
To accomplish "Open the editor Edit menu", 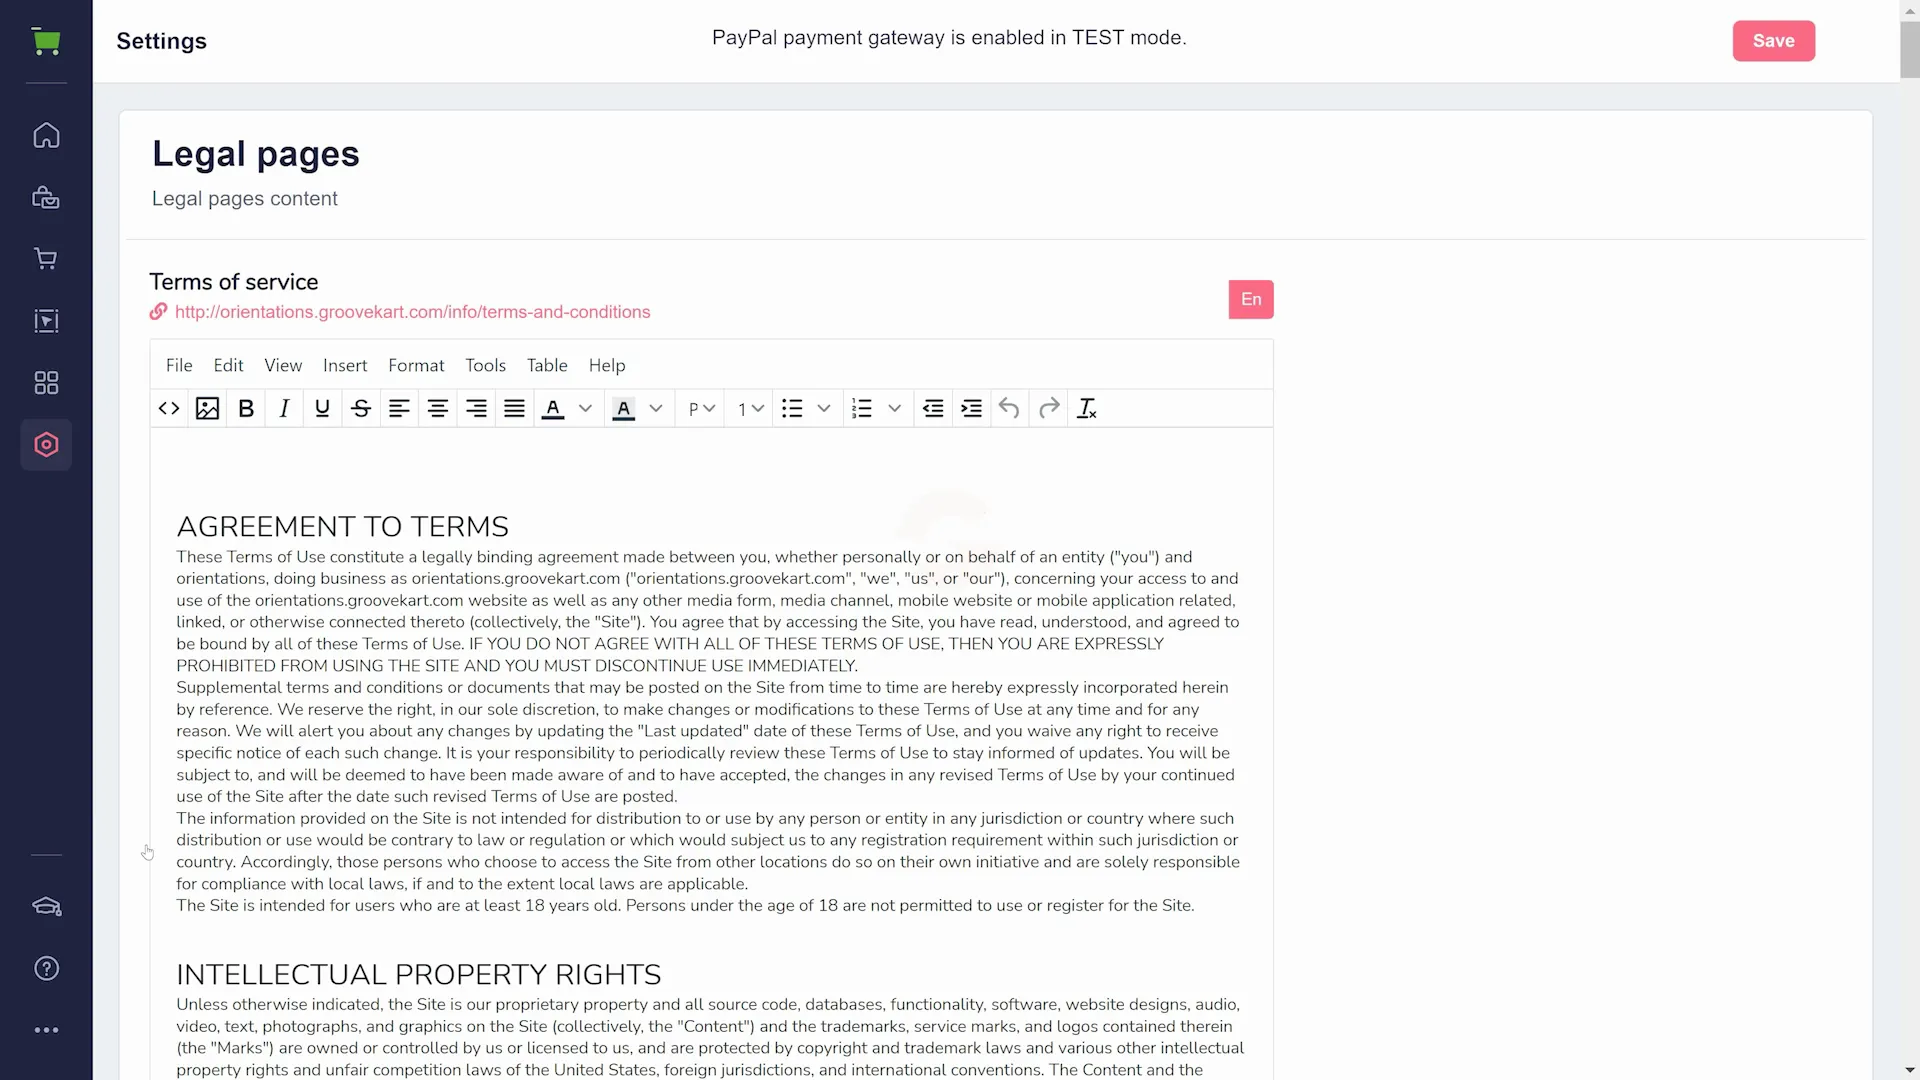I will pos(228,365).
